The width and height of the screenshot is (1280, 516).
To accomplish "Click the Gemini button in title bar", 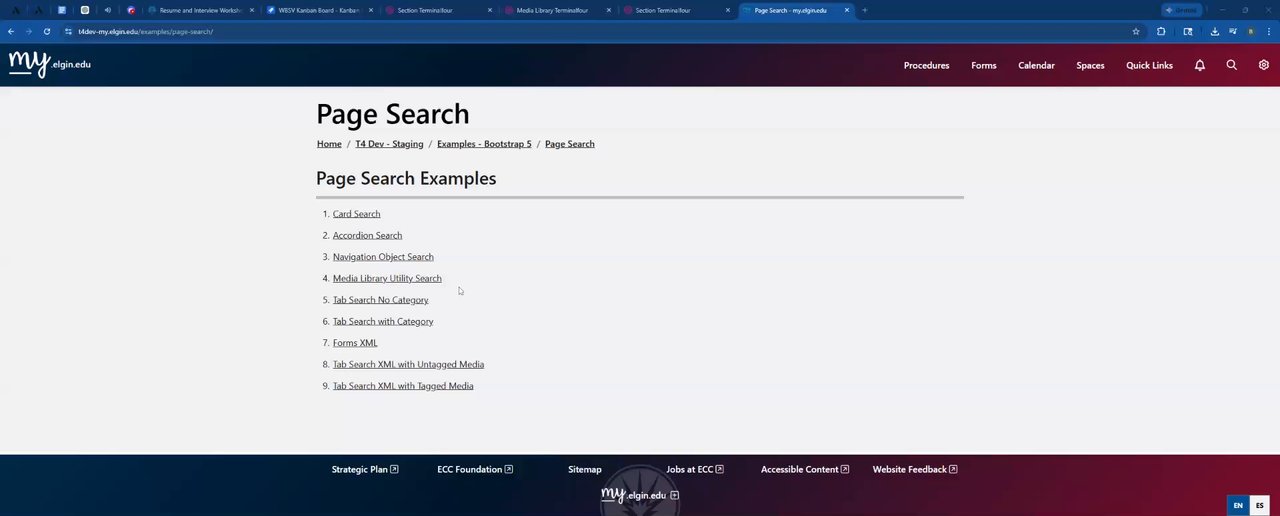I will 1181,10.
